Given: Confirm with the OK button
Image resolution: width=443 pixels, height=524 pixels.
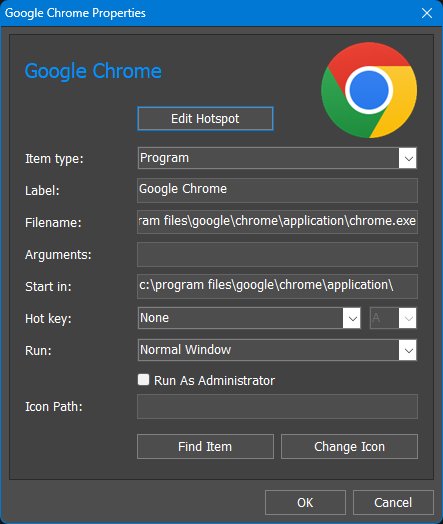Looking at the screenshot, I should (x=305, y=503).
